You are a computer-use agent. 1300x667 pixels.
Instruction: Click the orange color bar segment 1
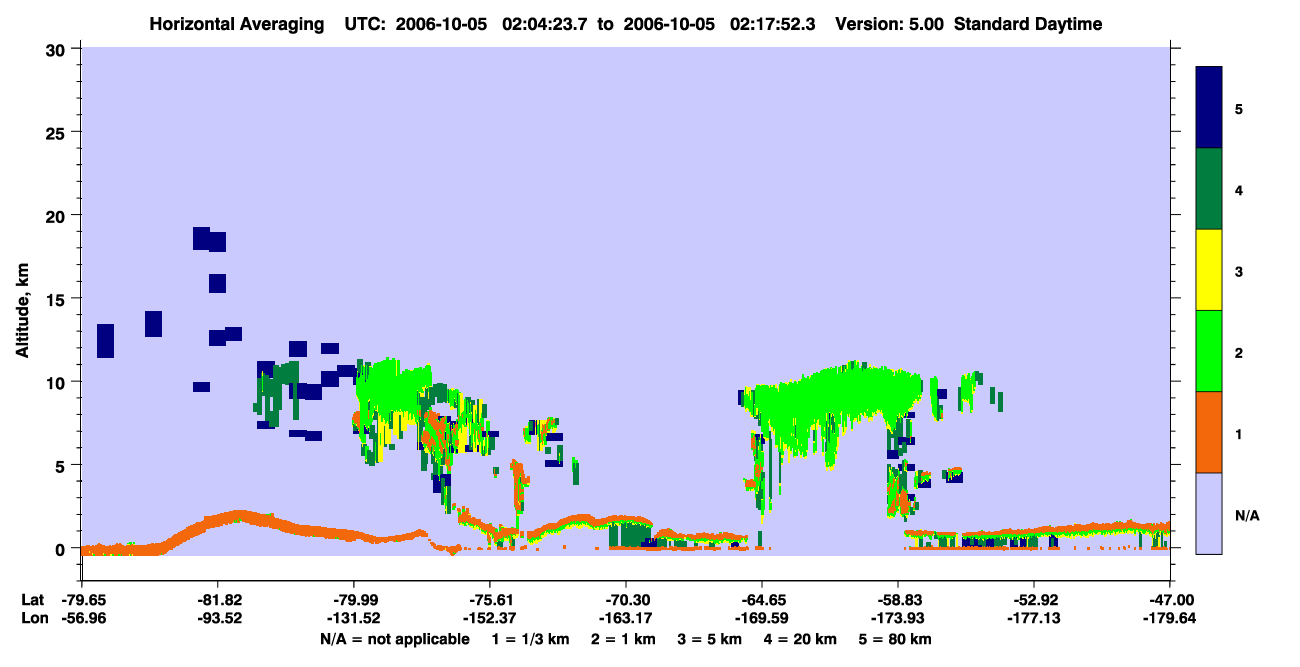[x=1209, y=432]
